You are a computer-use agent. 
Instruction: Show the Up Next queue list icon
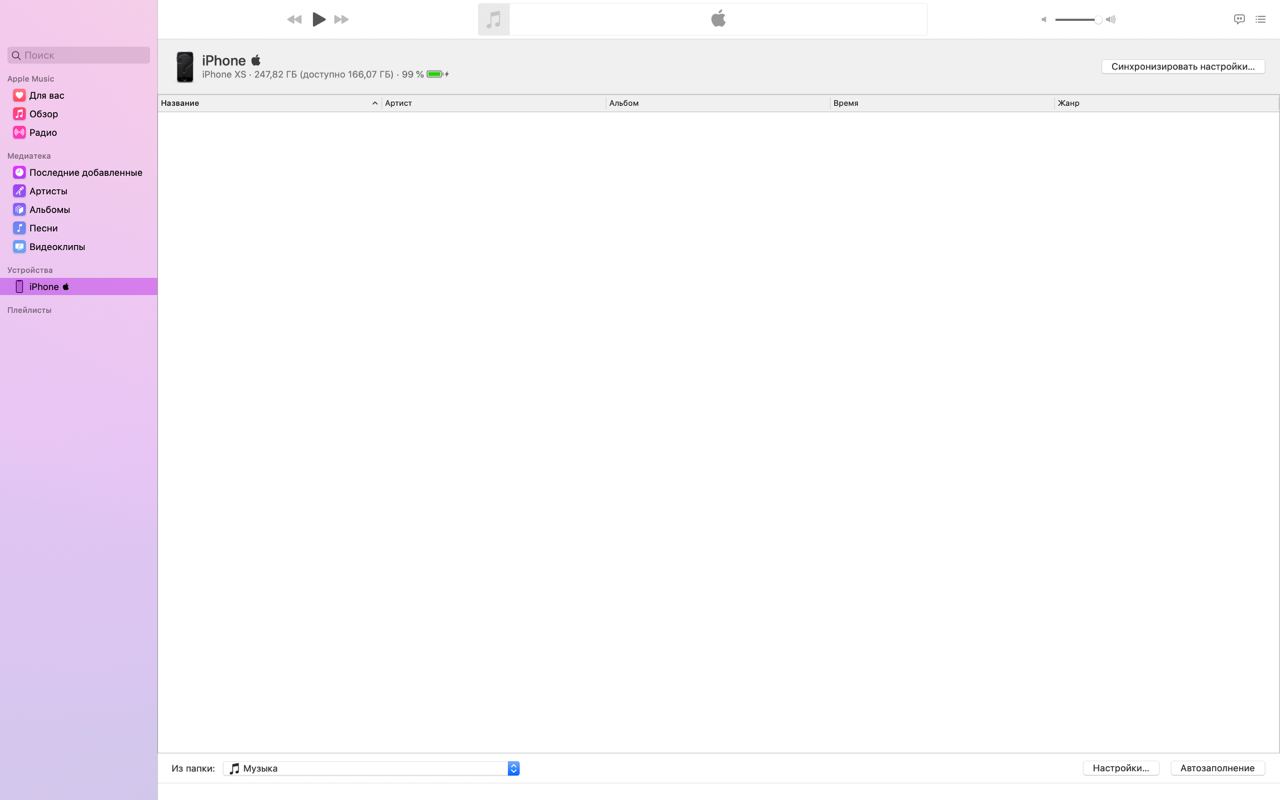(x=1261, y=19)
